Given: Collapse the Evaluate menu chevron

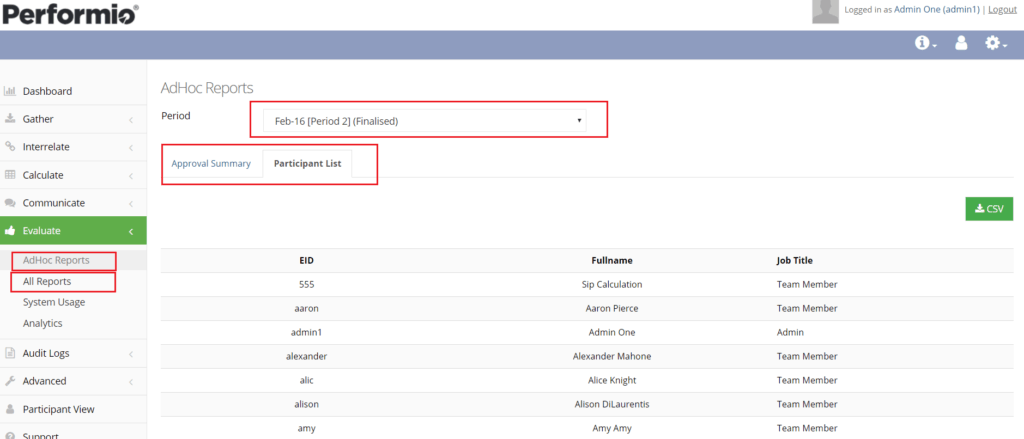Looking at the screenshot, I should click(131, 231).
